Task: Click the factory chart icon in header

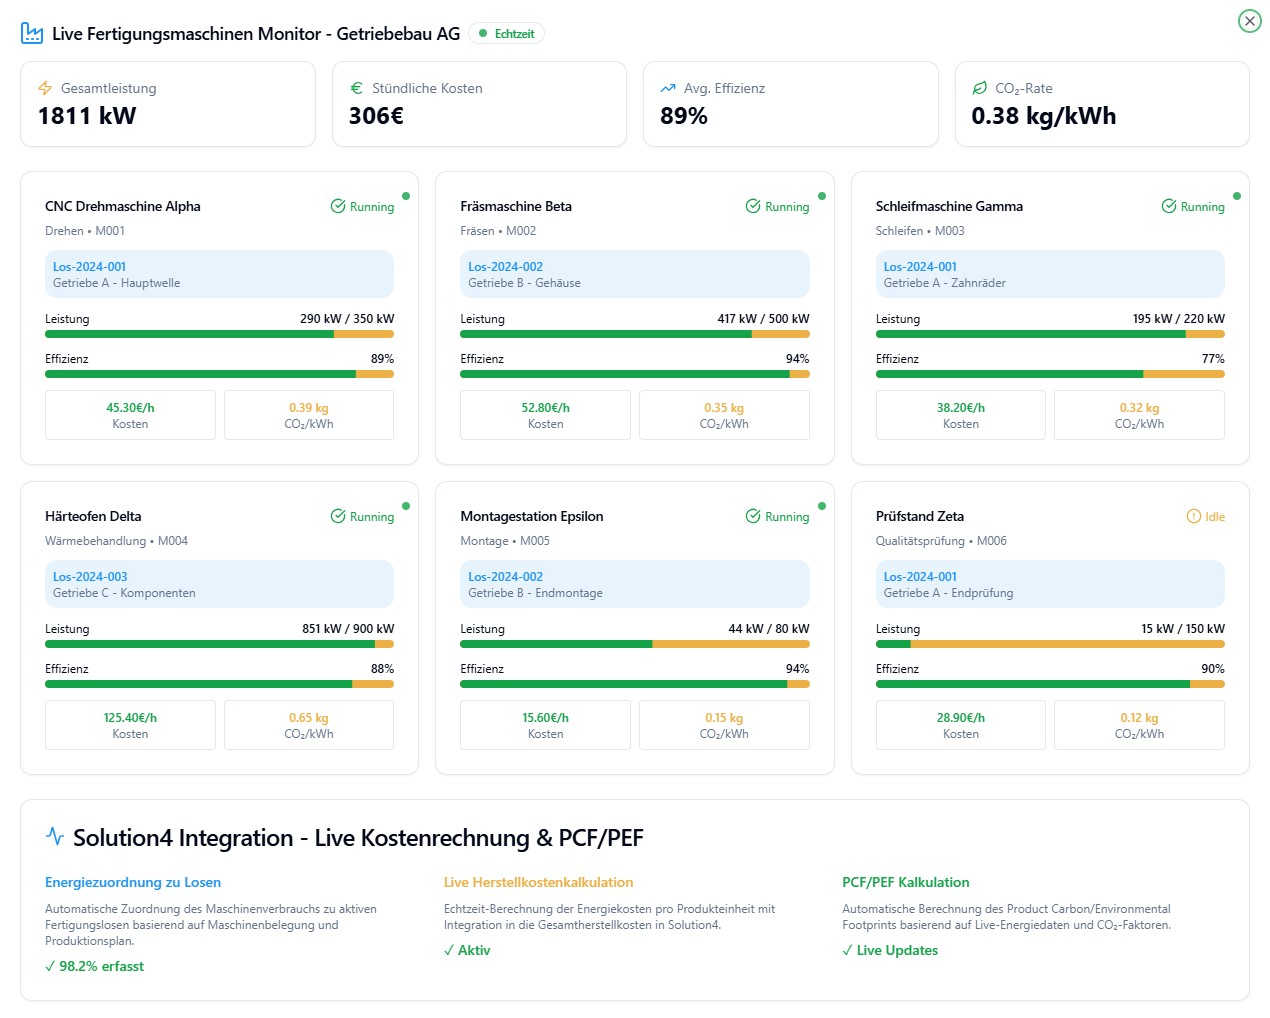Action: [32, 34]
